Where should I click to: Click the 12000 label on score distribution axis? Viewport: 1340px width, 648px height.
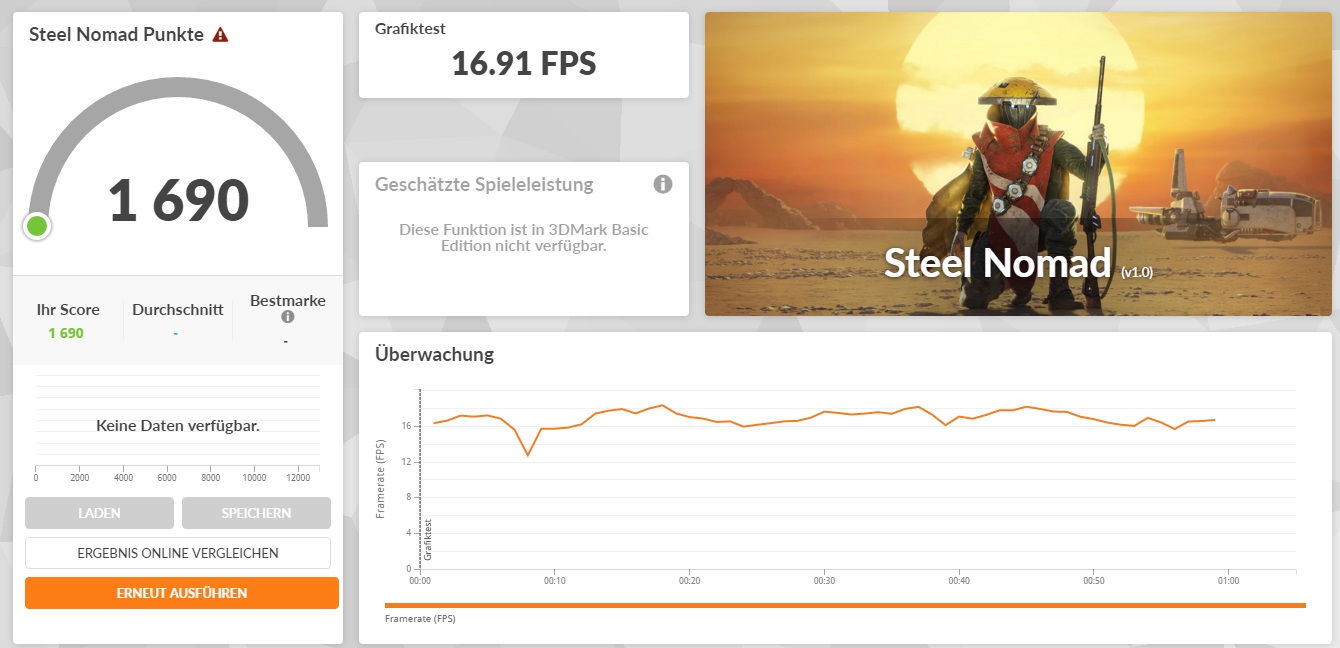click(298, 478)
